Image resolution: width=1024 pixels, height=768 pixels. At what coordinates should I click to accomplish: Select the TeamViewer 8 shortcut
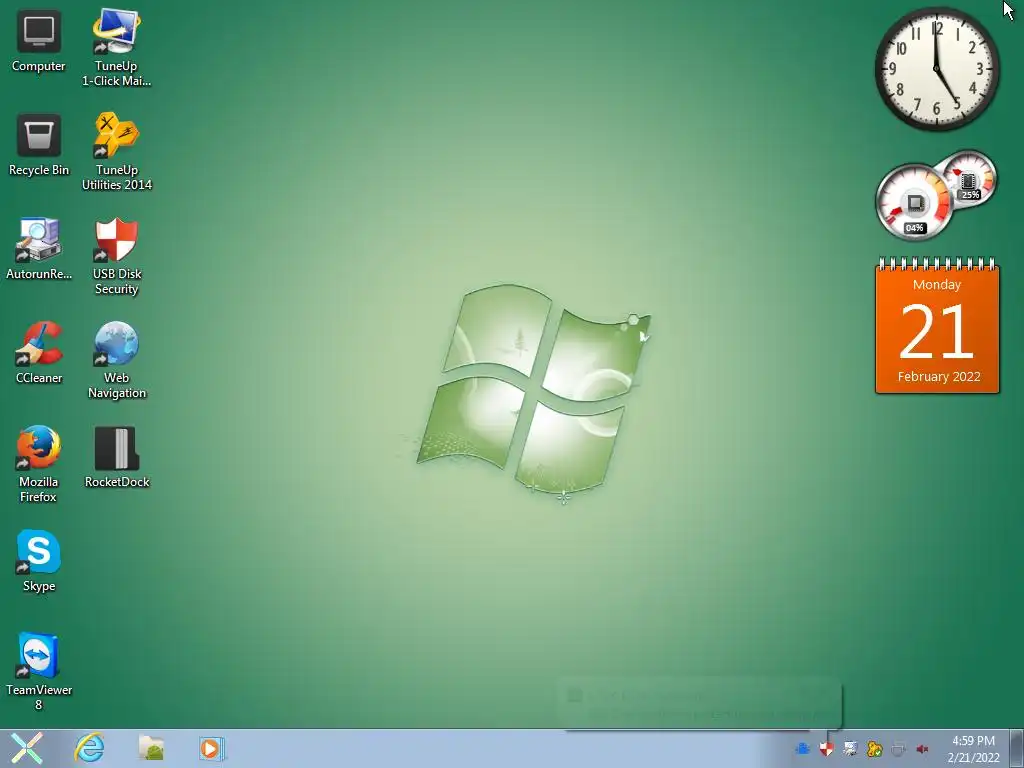[x=39, y=671]
